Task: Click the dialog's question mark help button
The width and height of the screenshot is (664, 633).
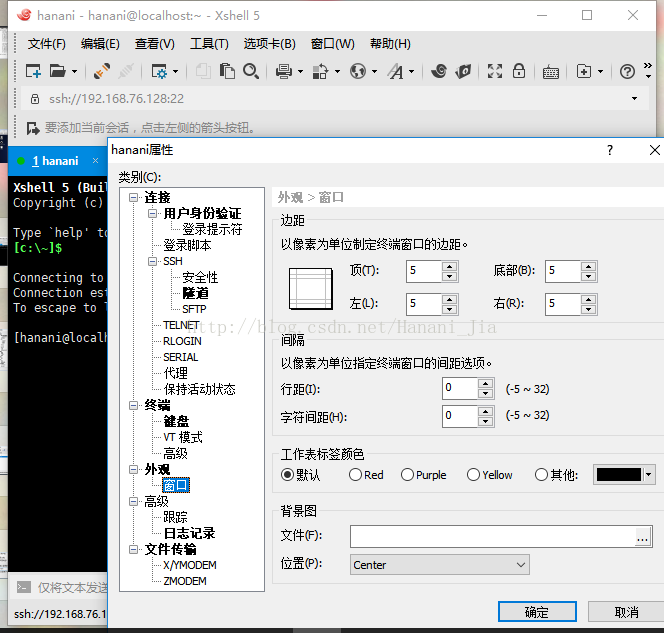Action: point(609,150)
